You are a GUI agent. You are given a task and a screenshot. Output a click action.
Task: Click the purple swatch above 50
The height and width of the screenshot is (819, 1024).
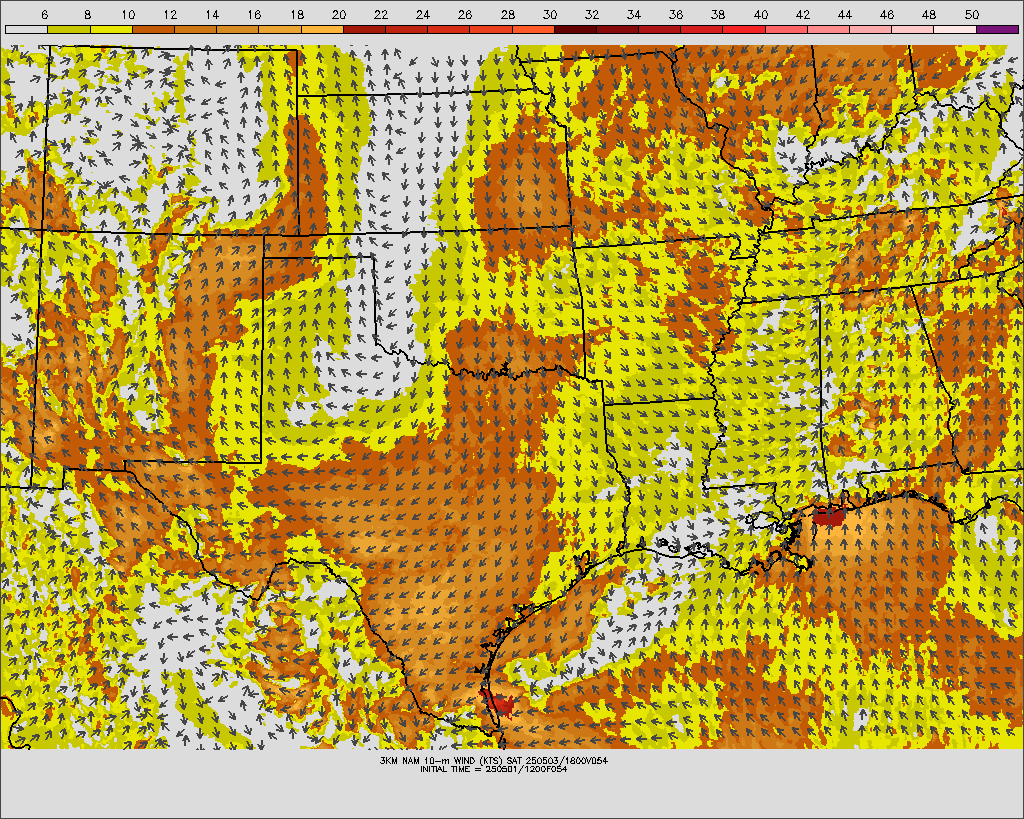click(x=997, y=29)
